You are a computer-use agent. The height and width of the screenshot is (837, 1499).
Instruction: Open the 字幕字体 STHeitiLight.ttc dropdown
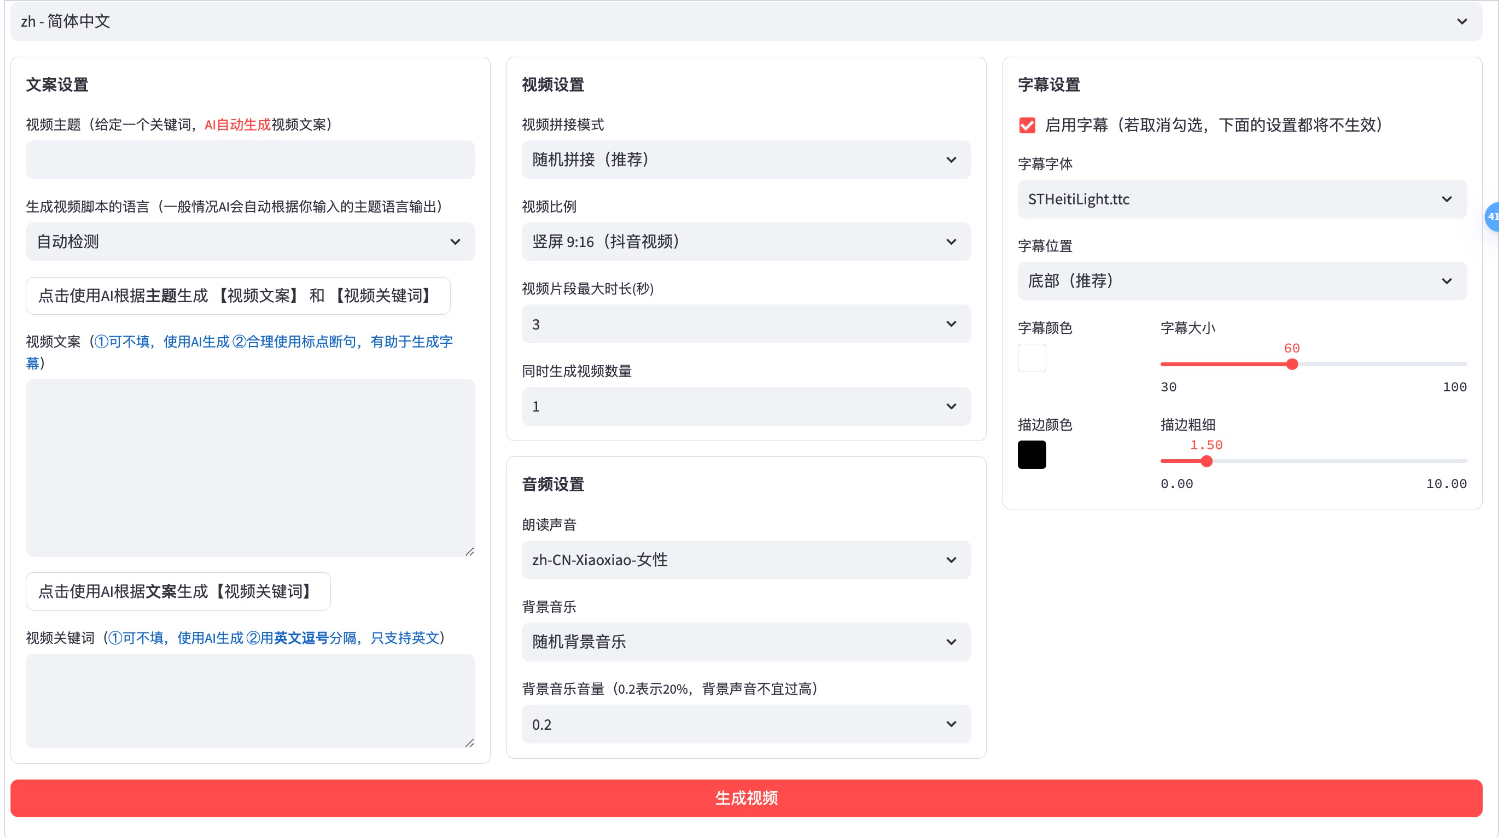(x=1241, y=199)
